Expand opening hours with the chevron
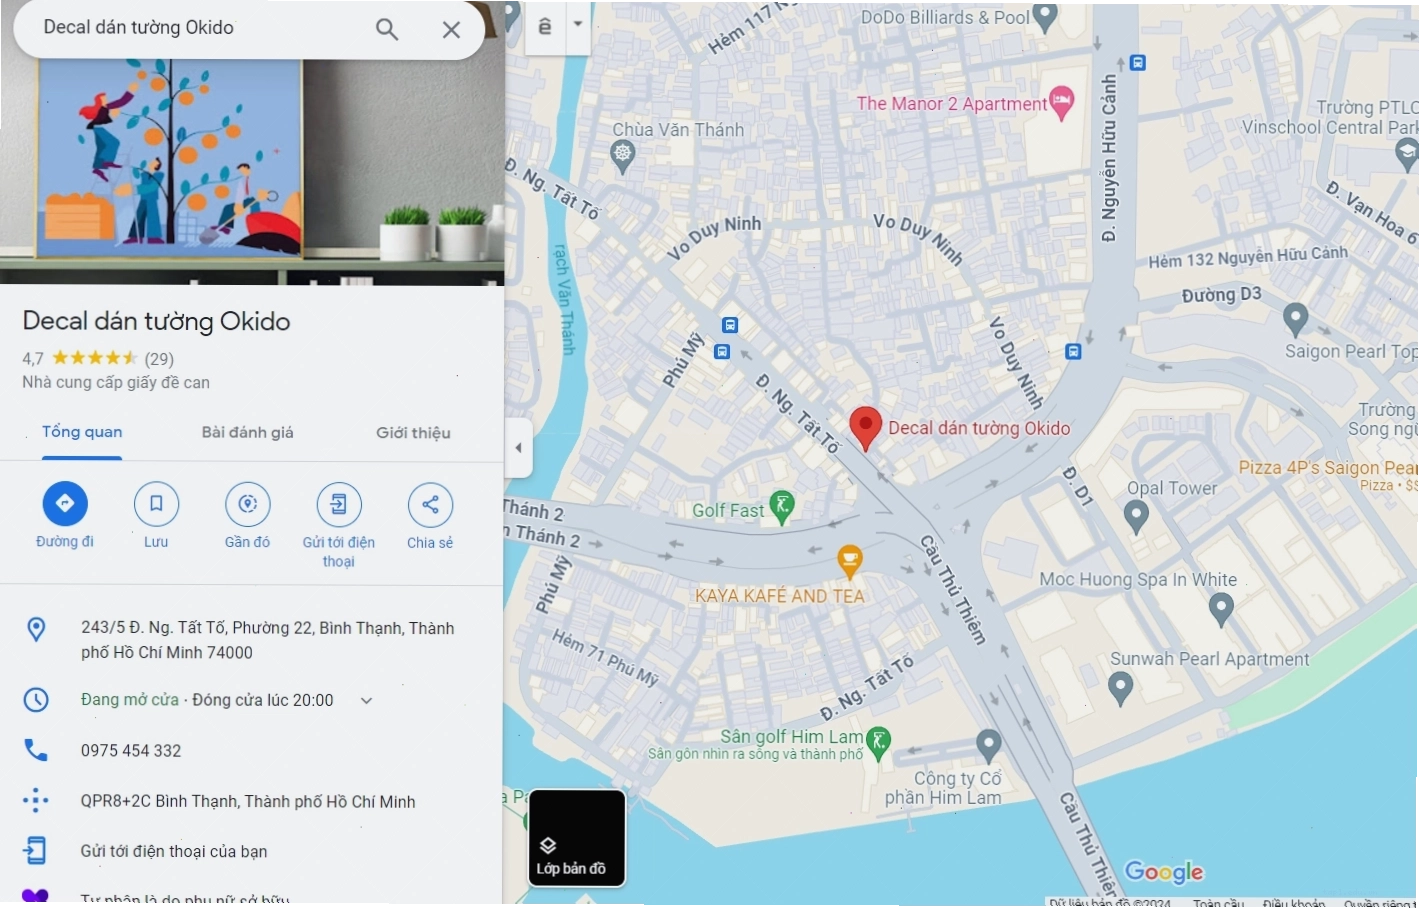This screenshot has height=909, width=1419. pyautogui.click(x=366, y=700)
